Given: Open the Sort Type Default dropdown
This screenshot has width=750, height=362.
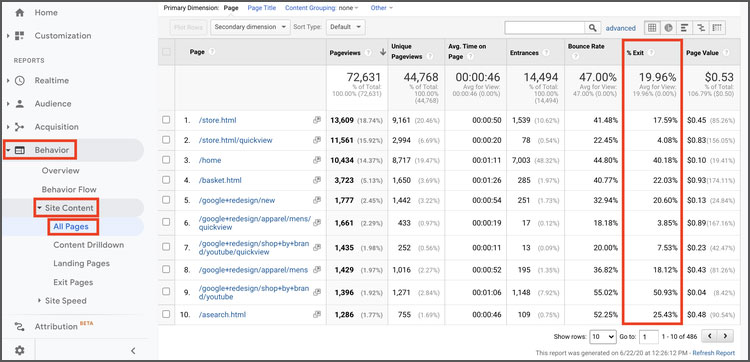Looking at the screenshot, I should pos(346,27).
